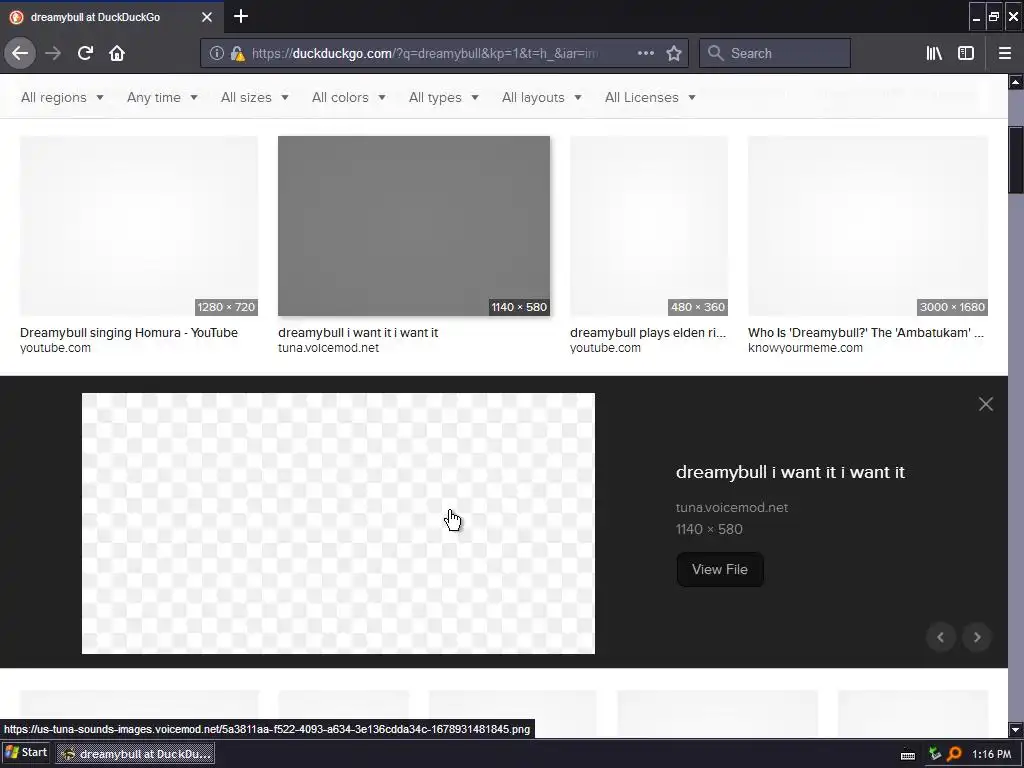The image size is (1024, 768).
Task: Click knowyourmeme.com source text
Action: pyautogui.click(x=805, y=348)
